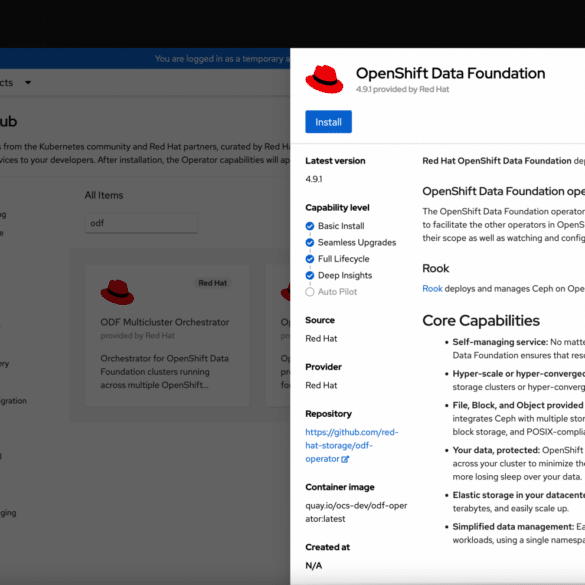Image resolution: width=585 pixels, height=585 pixels.
Task: Click the 4.9.1 provided by Red Hat subtitle
Action: click(402, 89)
